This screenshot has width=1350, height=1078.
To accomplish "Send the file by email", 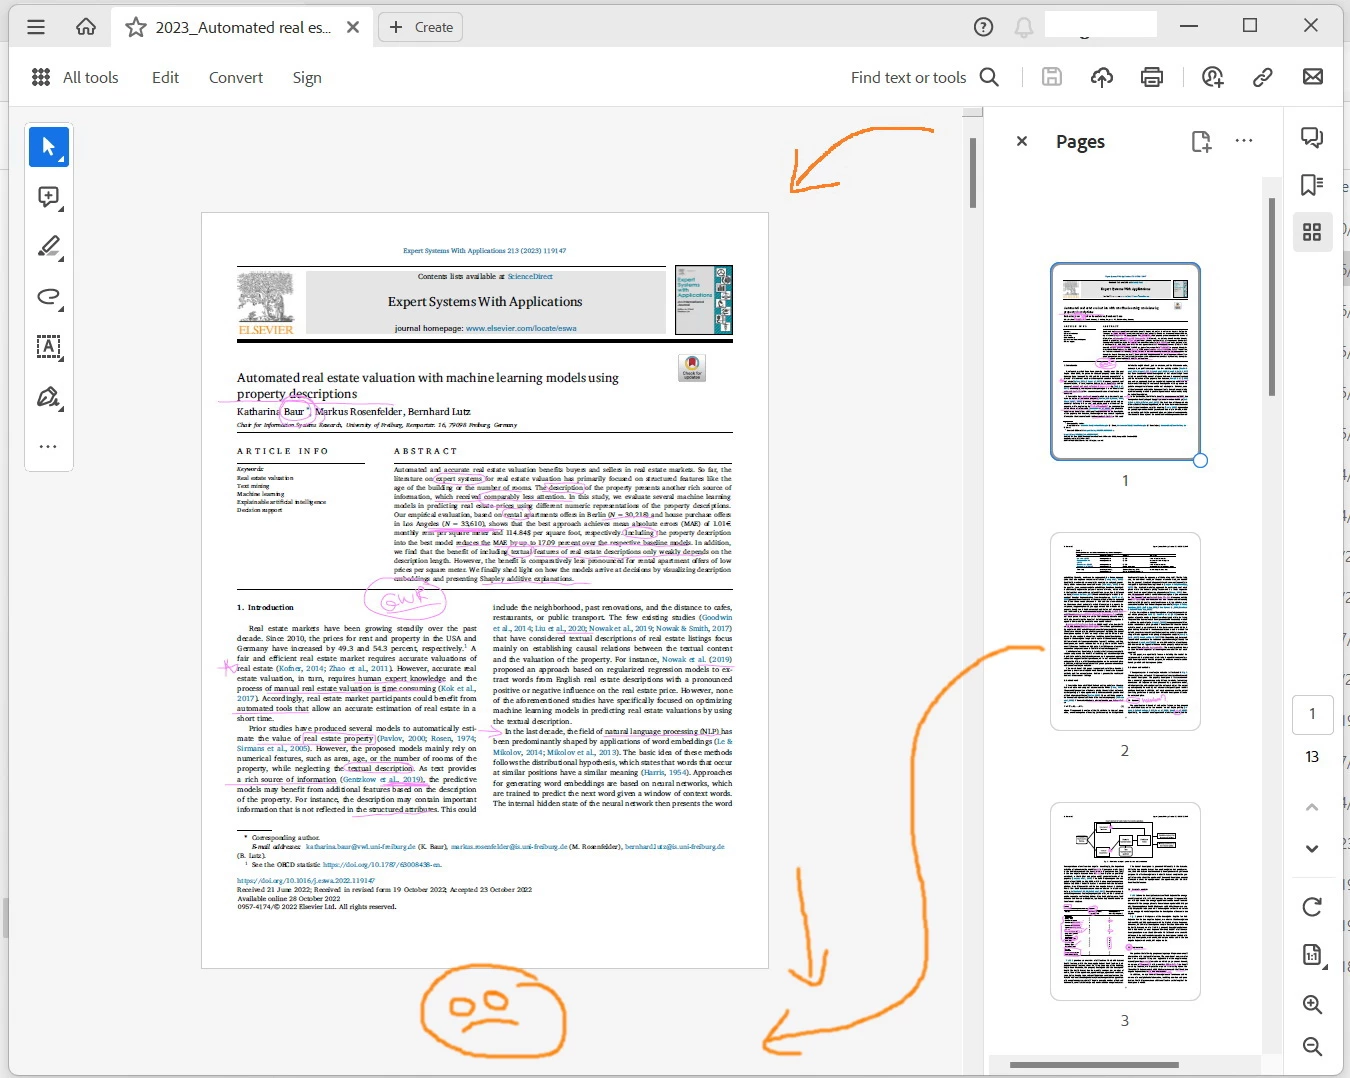I will pos(1313,77).
